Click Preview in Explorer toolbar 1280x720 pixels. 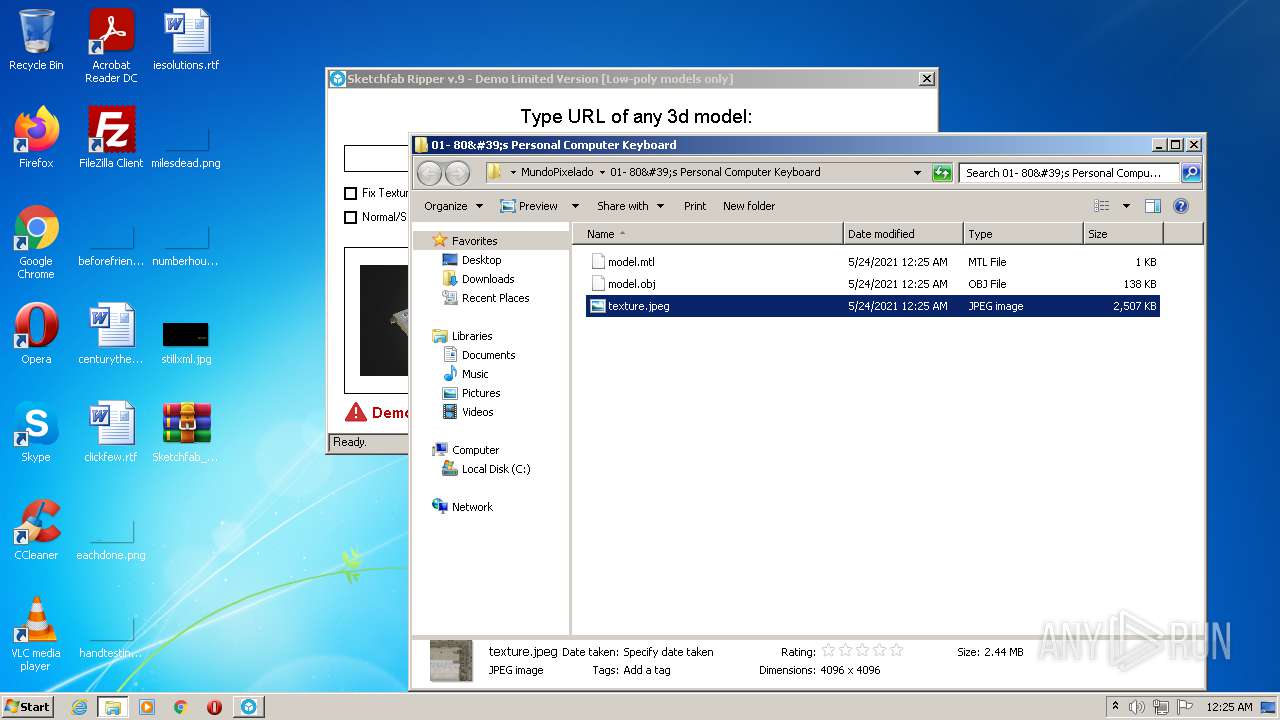point(530,206)
